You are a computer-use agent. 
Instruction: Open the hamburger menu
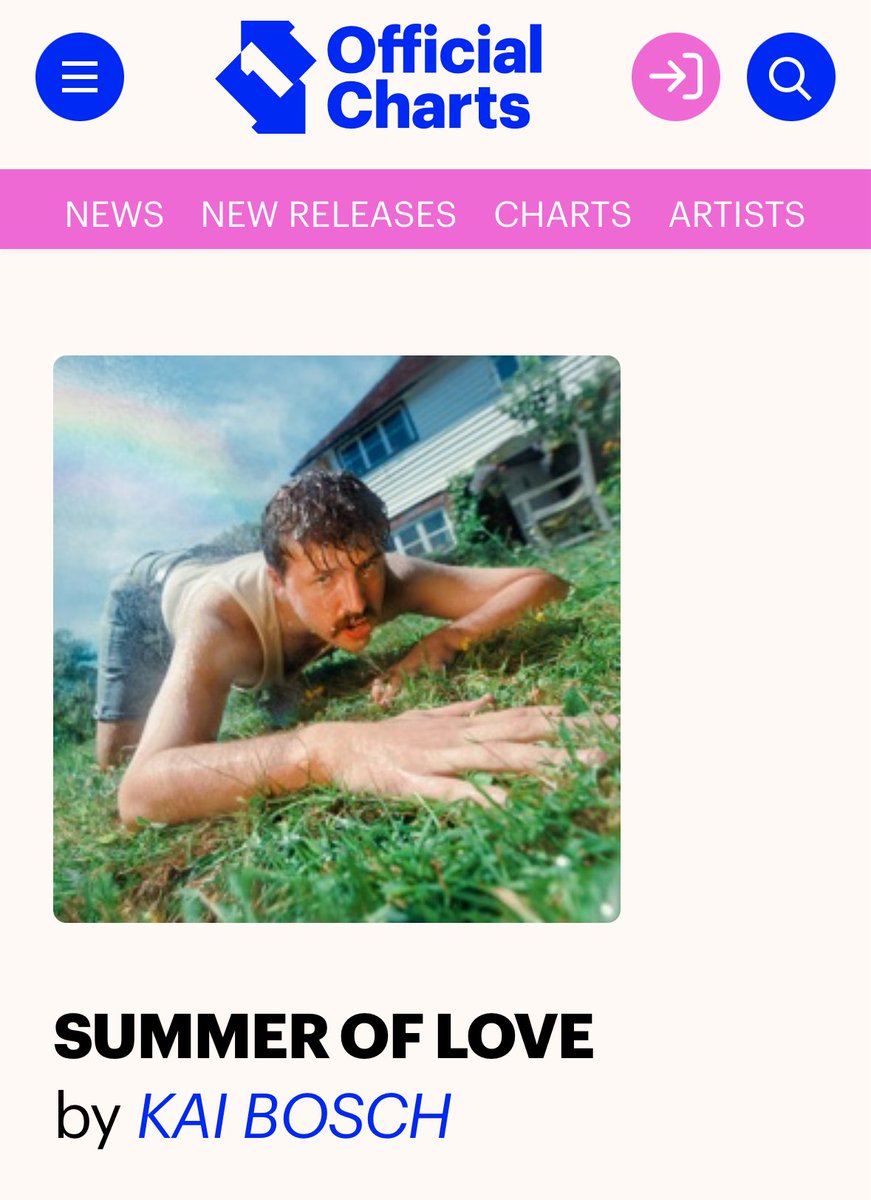[80, 77]
